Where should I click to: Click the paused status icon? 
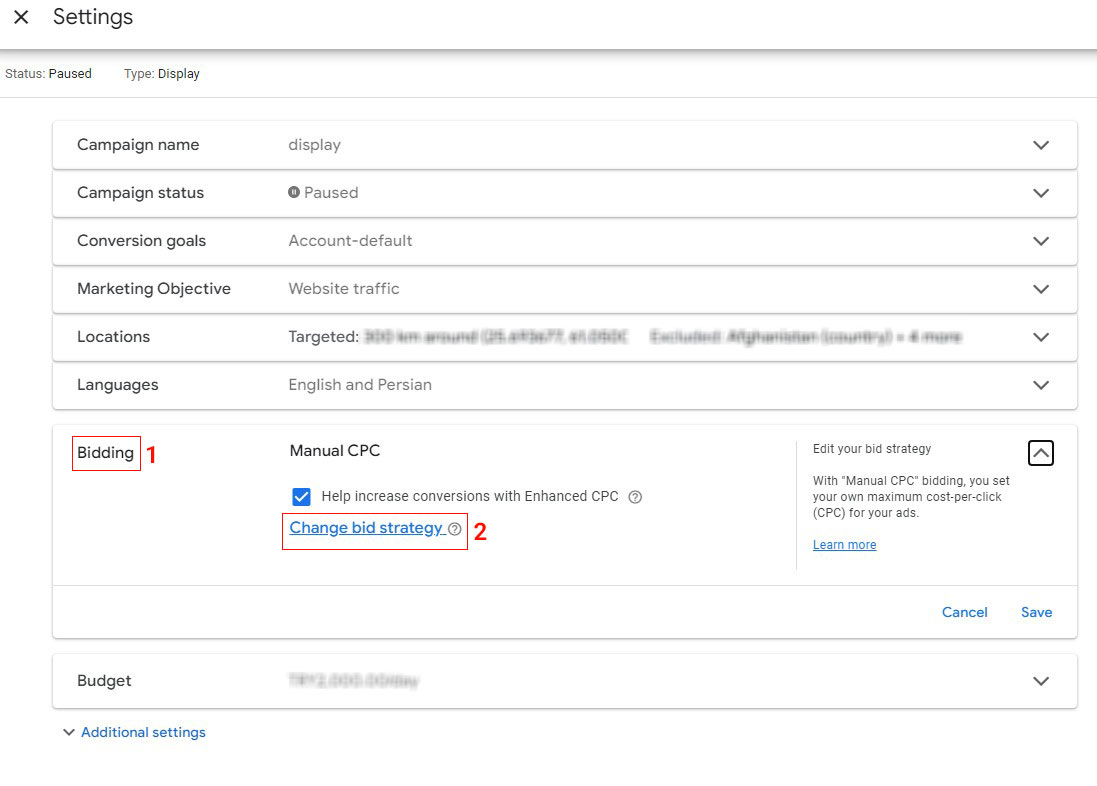(x=294, y=192)
